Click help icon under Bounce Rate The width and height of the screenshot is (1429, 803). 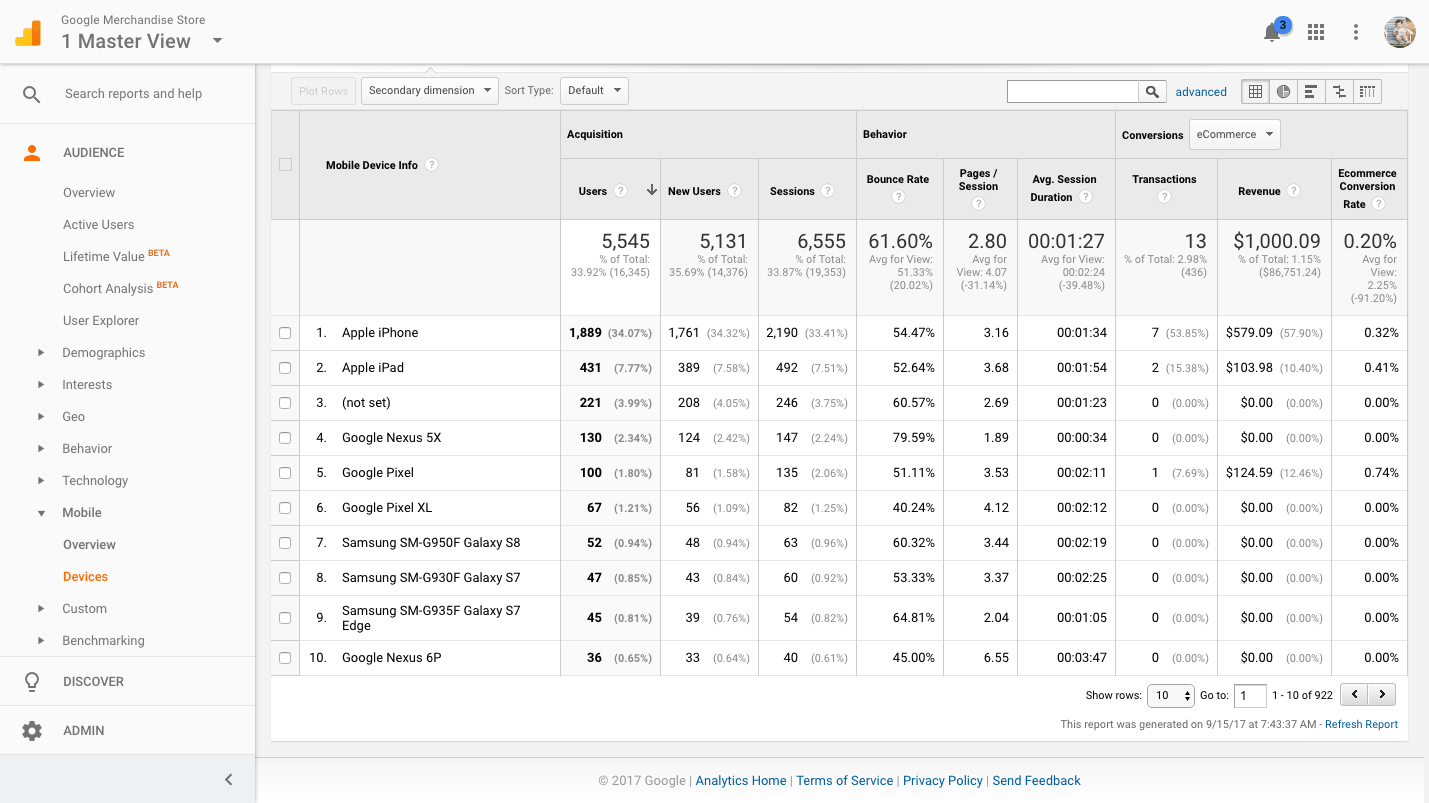point(898,198)
